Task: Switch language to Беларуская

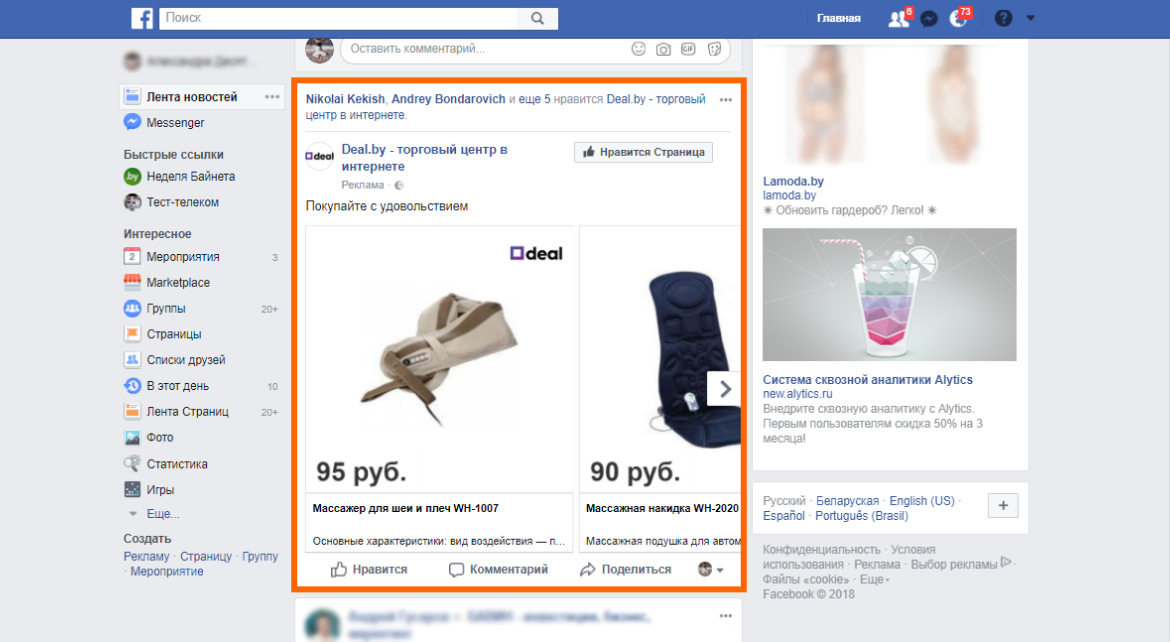Action: pos(848,501)
